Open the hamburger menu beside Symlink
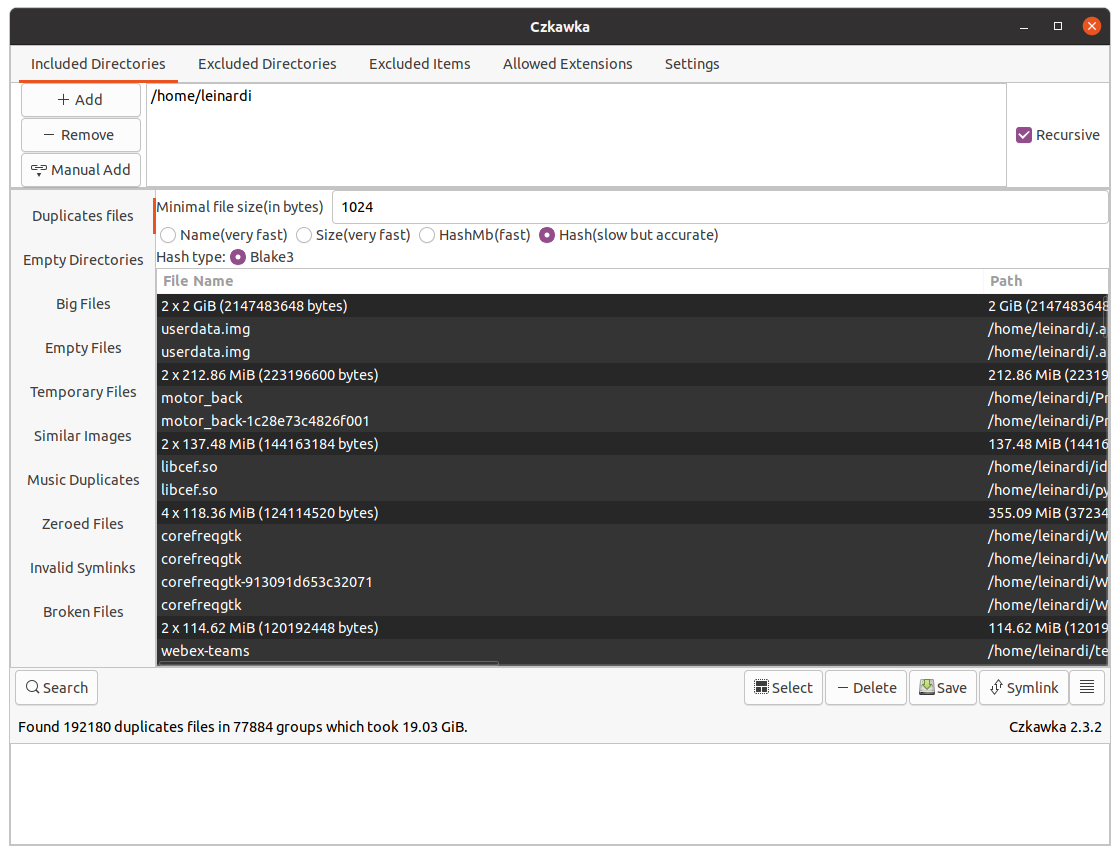This screenshot has height=855, width=1120. click(x=1087, y=687)
